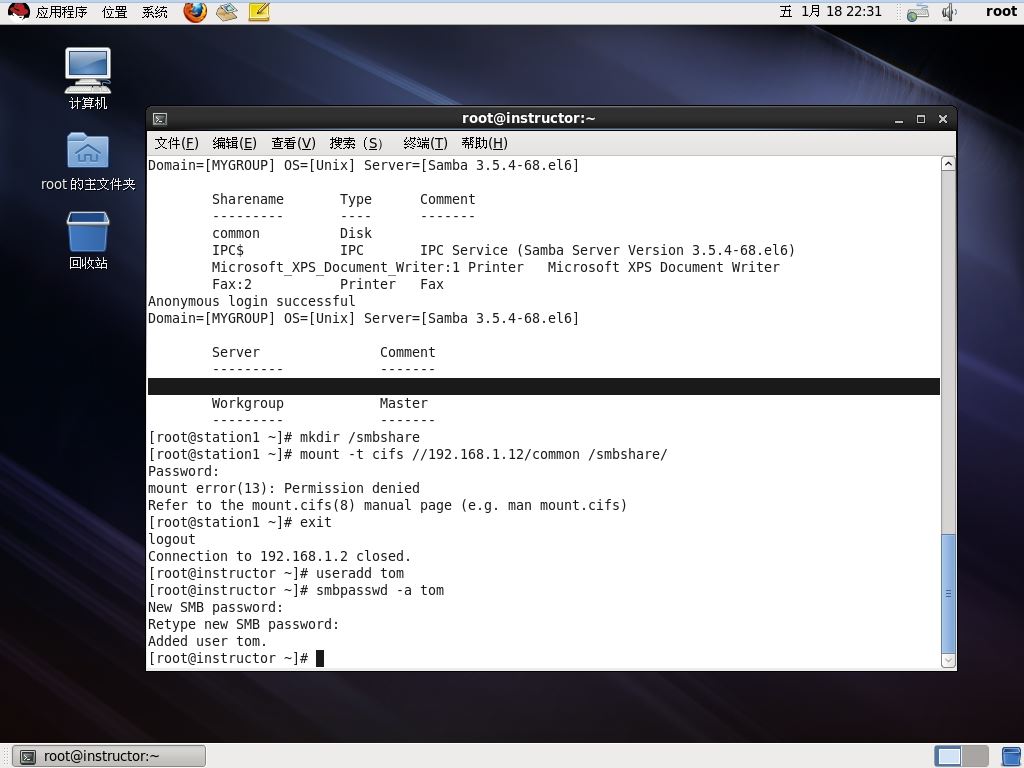
Task: Click 'Connection to 192.168.1.2 closed.' line
Action: point(280,556)
